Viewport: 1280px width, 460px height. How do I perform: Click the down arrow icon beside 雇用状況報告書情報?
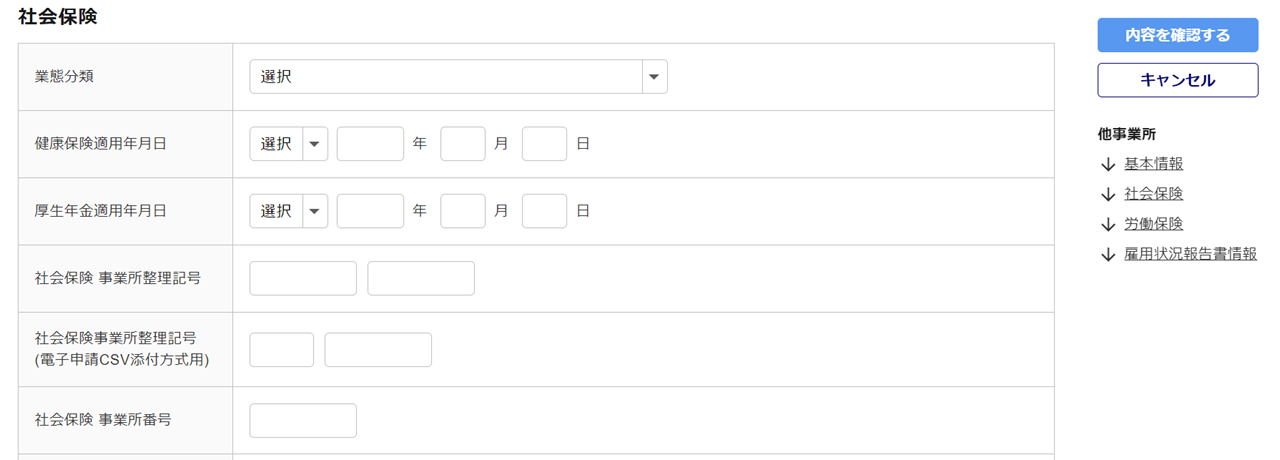[x=1107, y=255]
